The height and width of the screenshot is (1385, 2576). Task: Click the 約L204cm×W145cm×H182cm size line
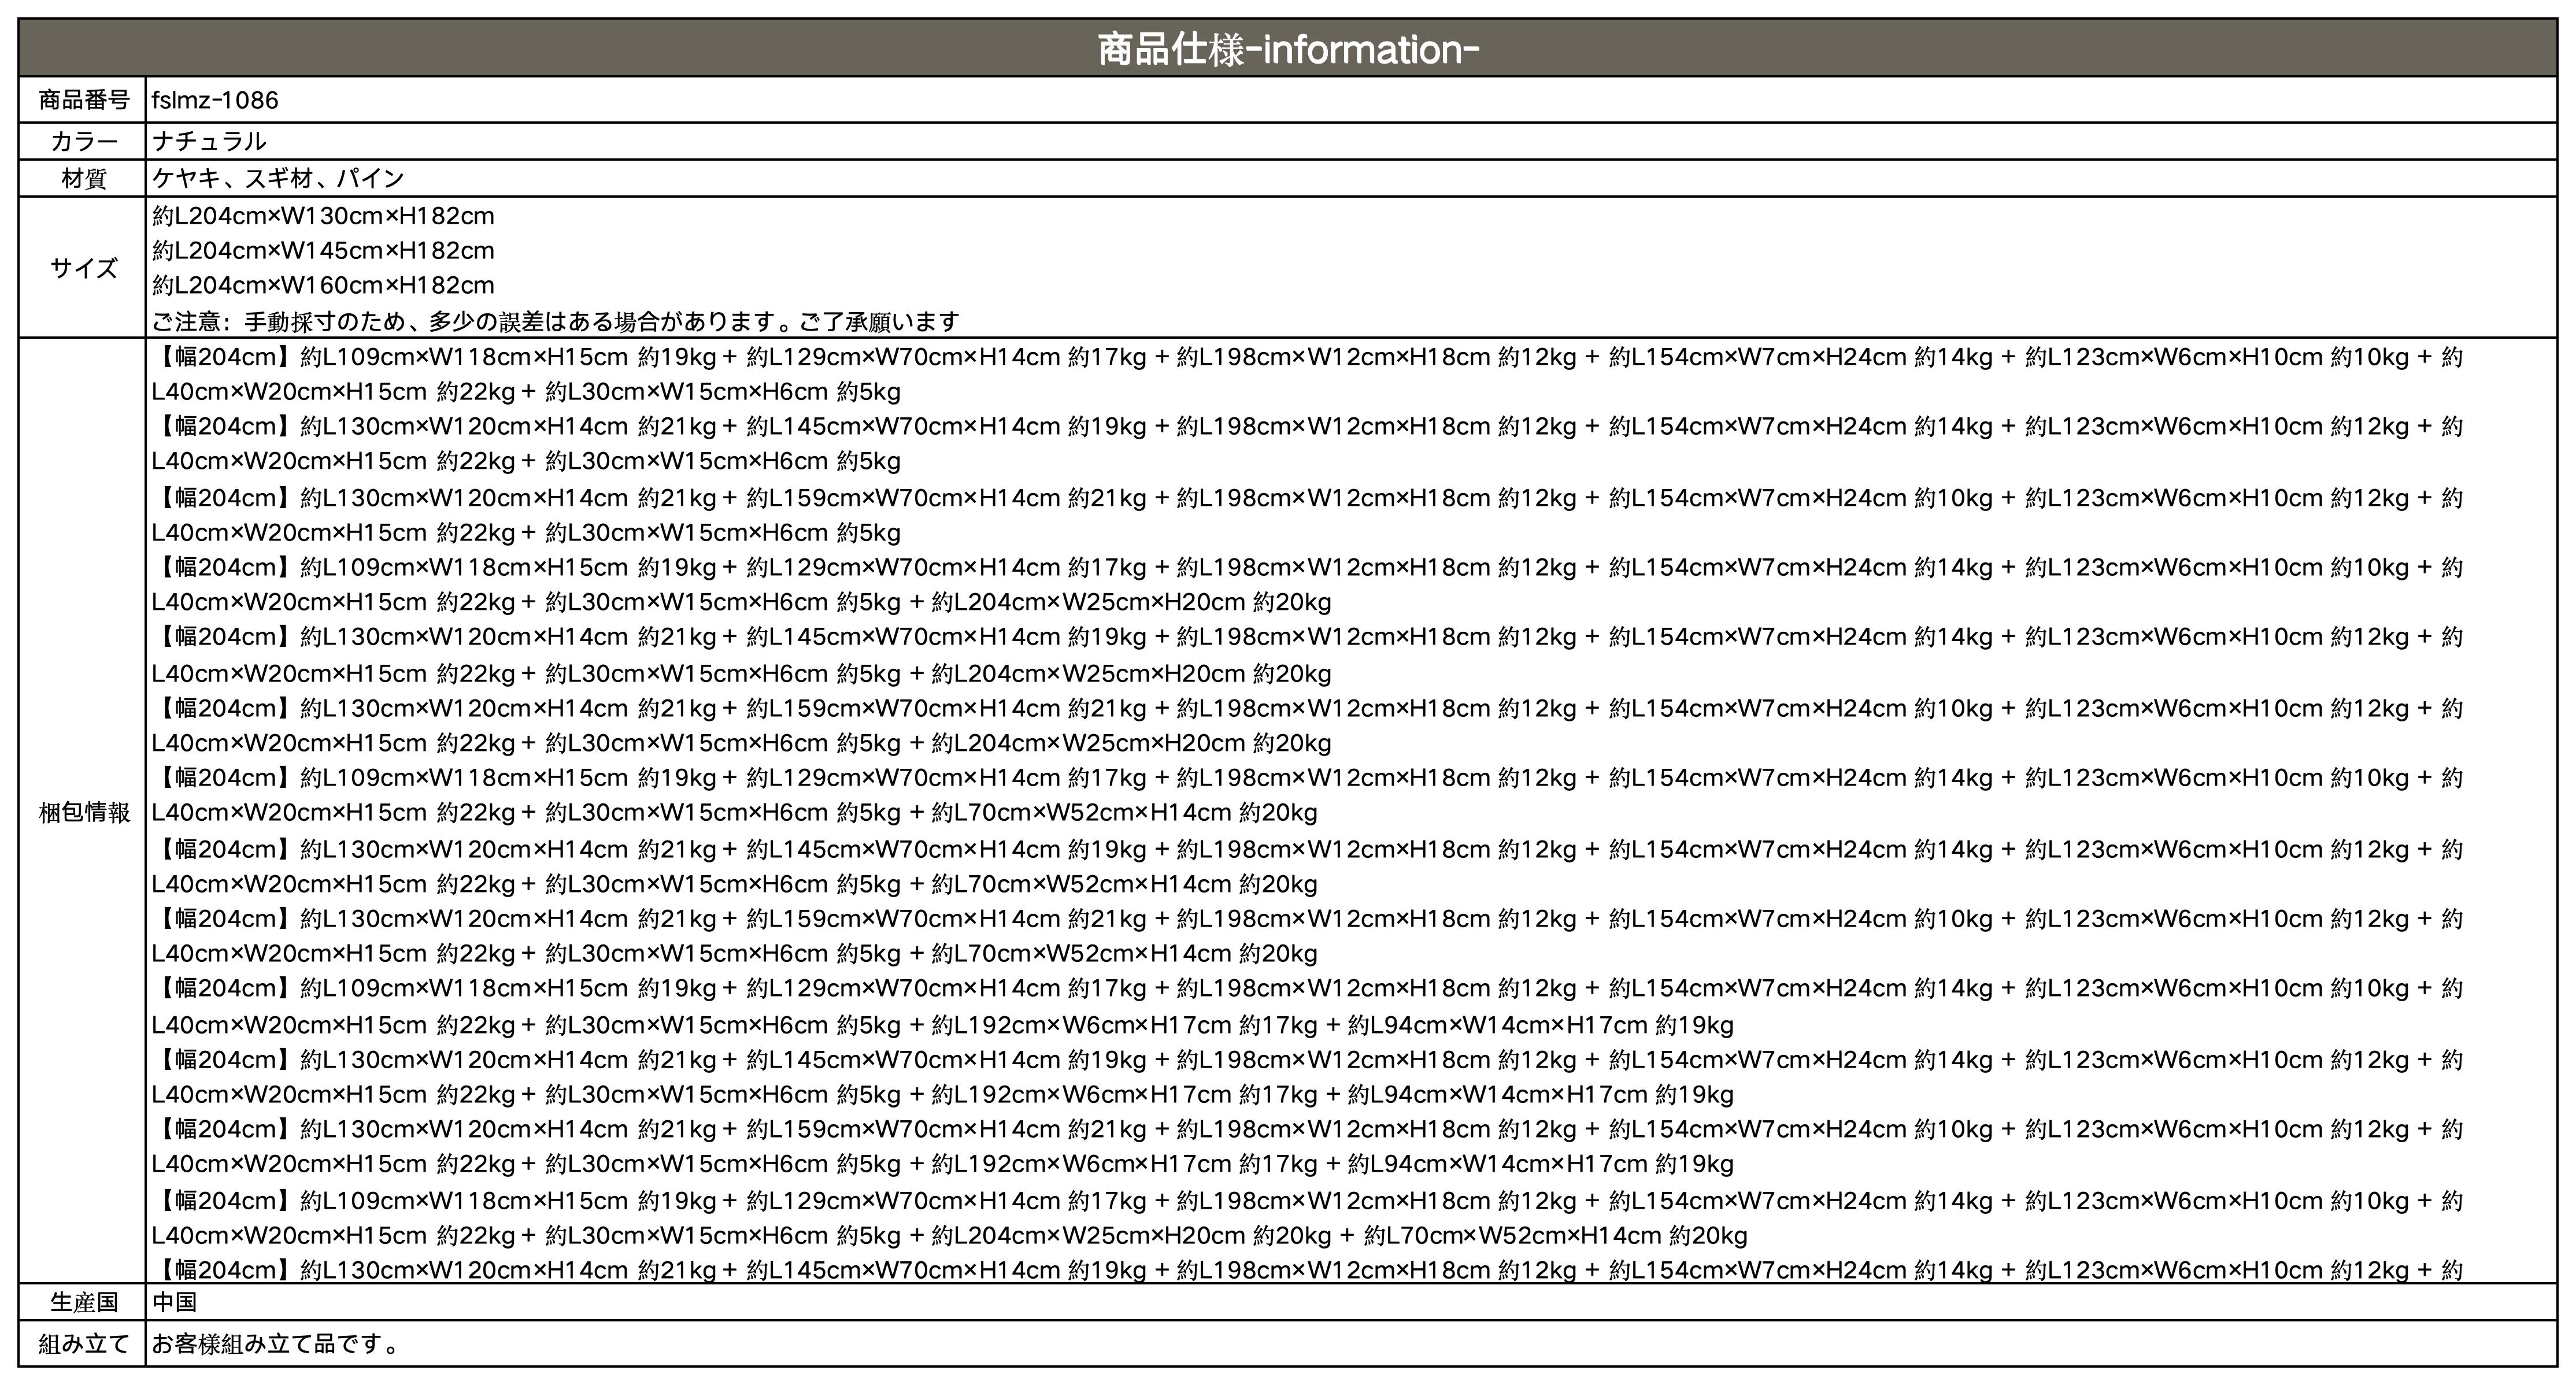click(323, 251)
